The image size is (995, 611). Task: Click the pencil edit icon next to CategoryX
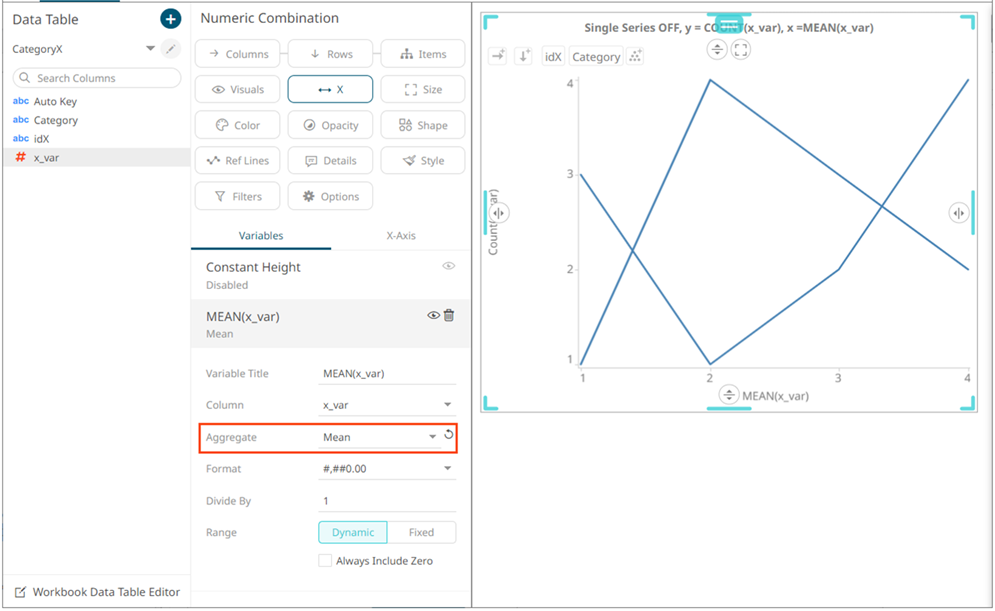pos(170,49)
